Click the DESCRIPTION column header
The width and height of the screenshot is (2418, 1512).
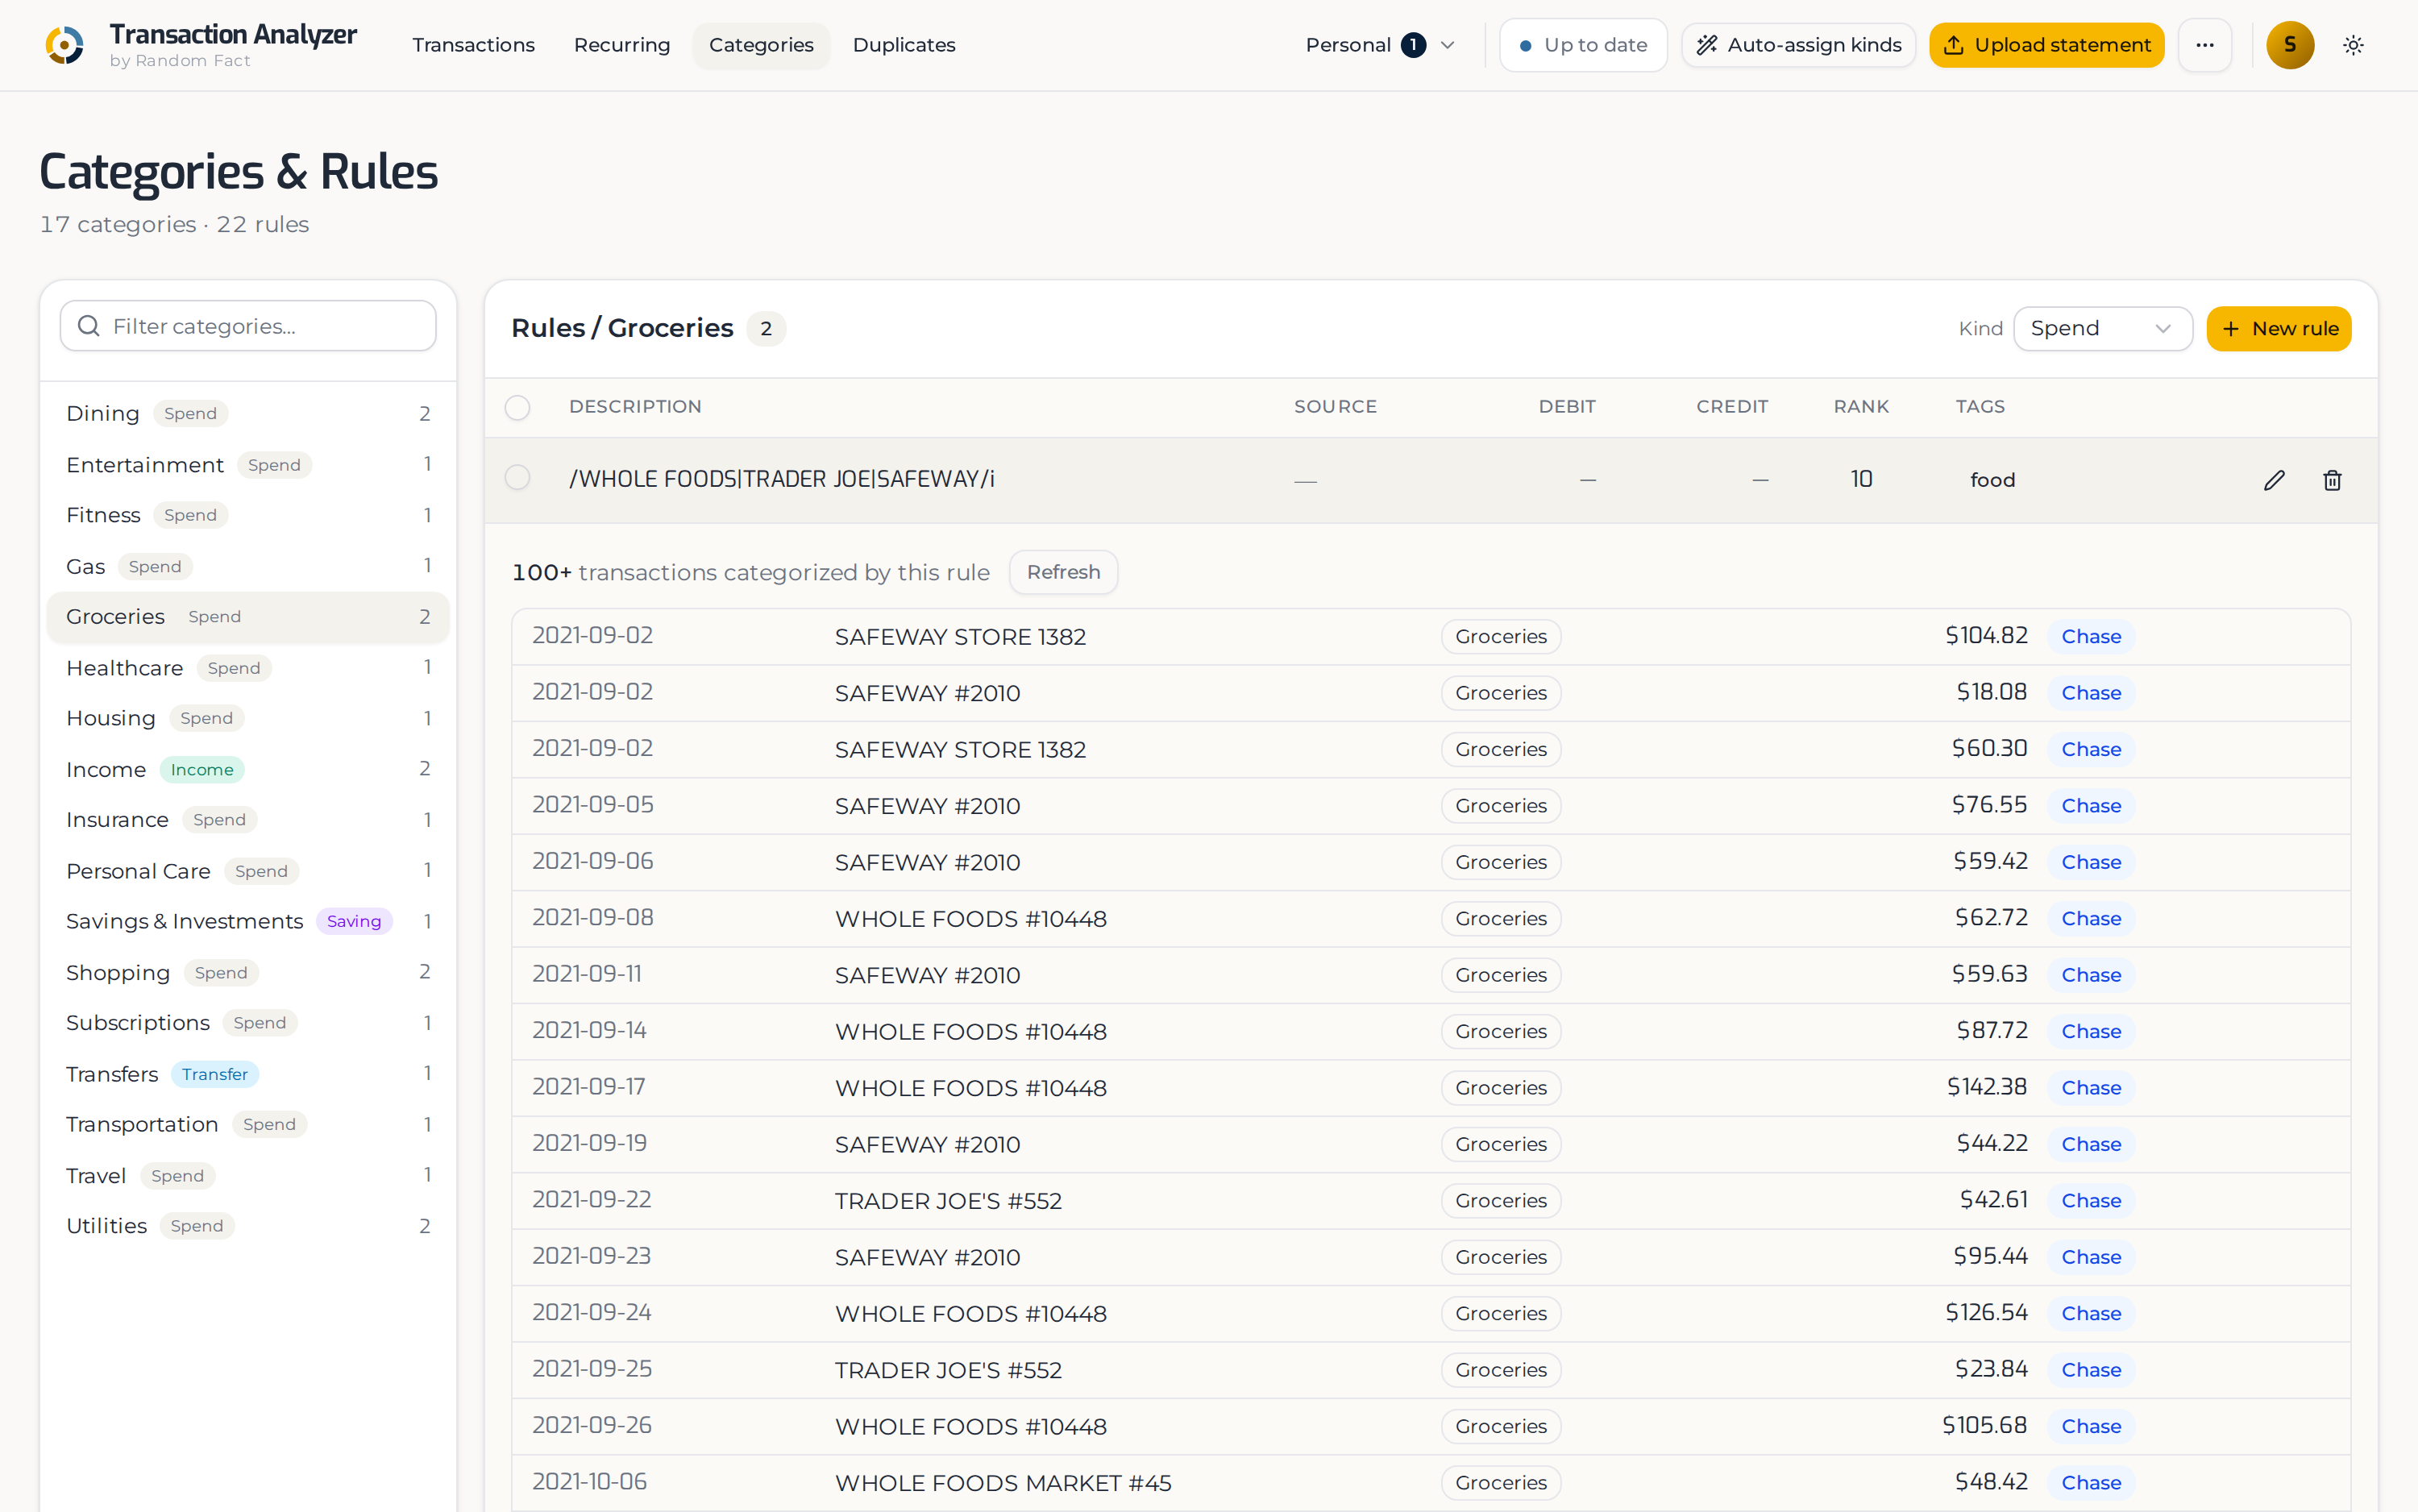click(x=635, y=407)
